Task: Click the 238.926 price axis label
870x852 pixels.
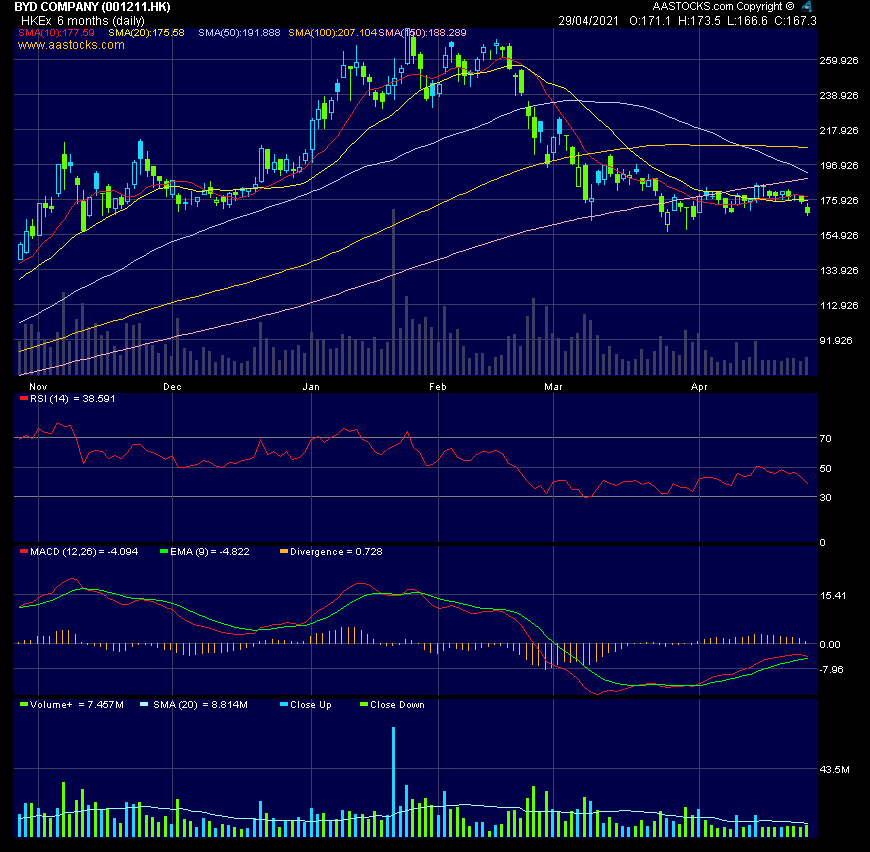Action: [x=839, y=95]
